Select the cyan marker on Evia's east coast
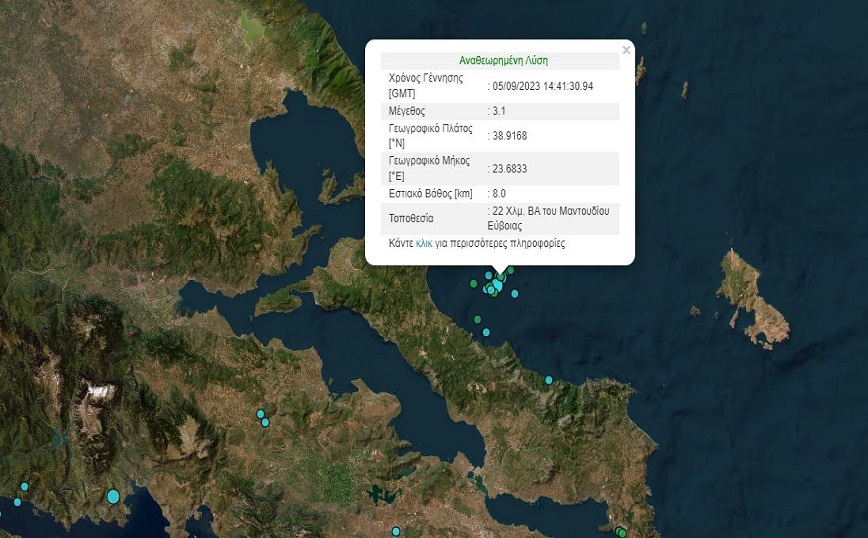This screenshot has height=538, width=868. pyautogui.click(x=548, y=380)
